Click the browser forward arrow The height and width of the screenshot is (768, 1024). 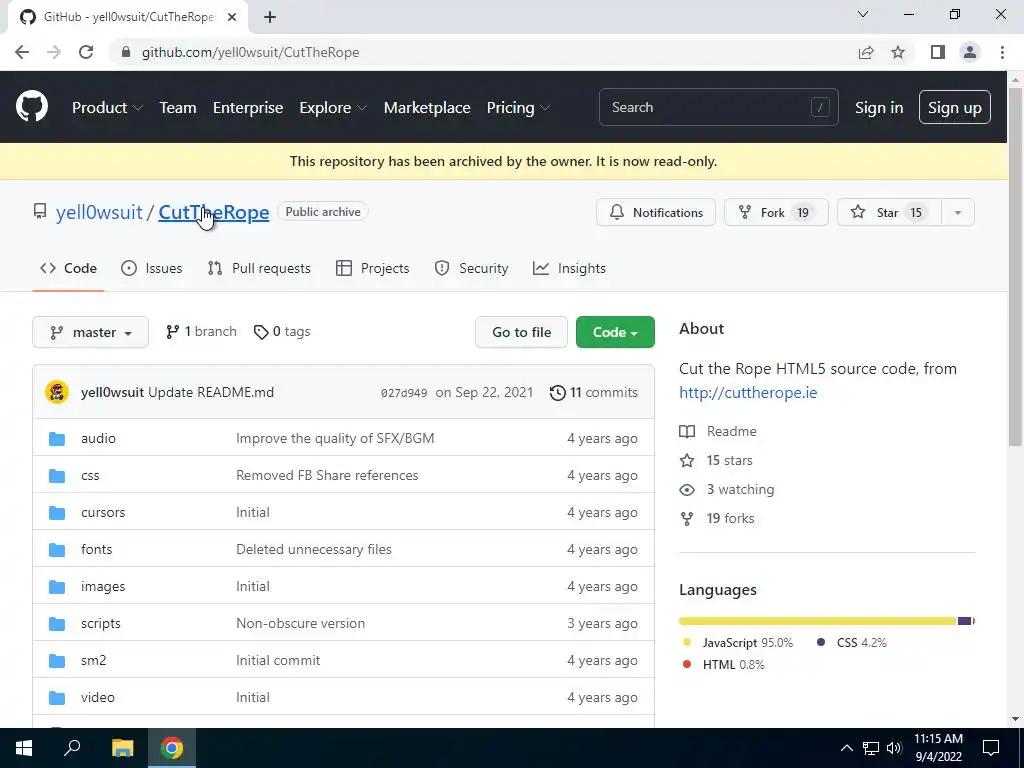[x=54, y=52]
